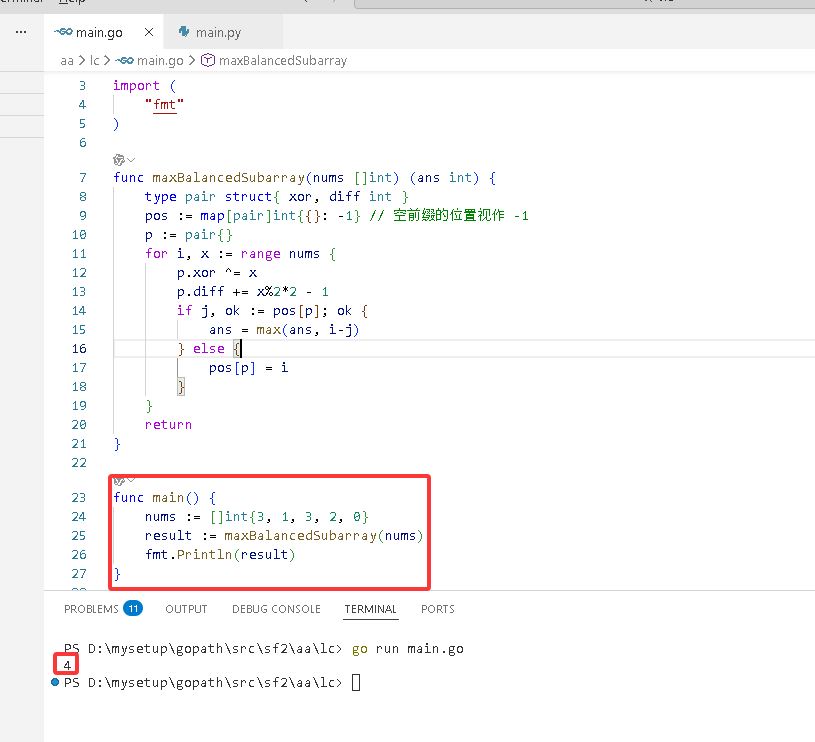The image size is (815, 742).
Task: Open the Terminal panel tab
Action: point(371,609)
